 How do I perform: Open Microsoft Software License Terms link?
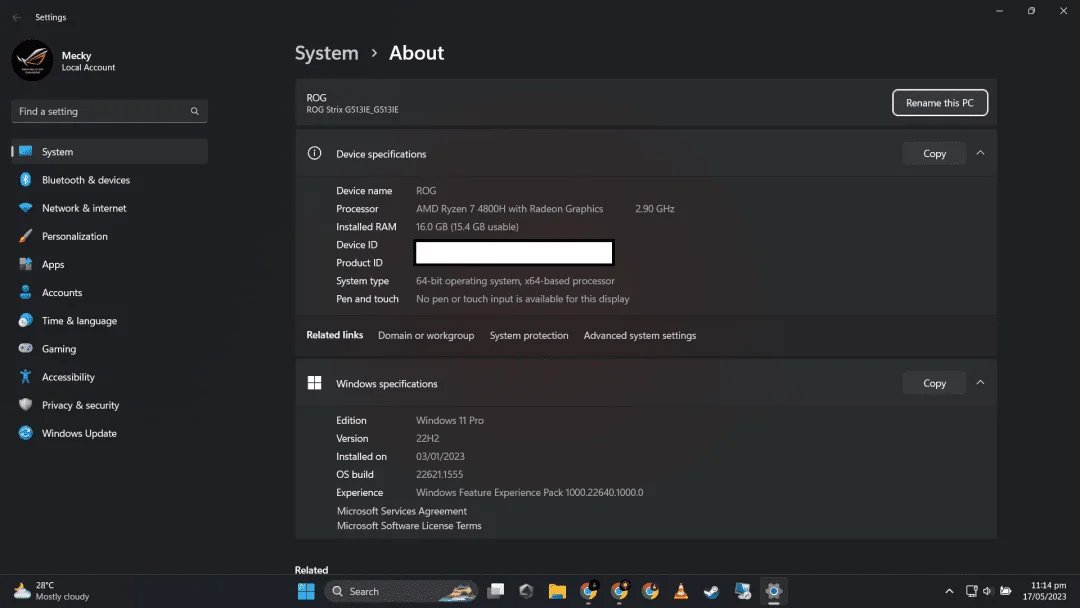click(x=409, y=525)
